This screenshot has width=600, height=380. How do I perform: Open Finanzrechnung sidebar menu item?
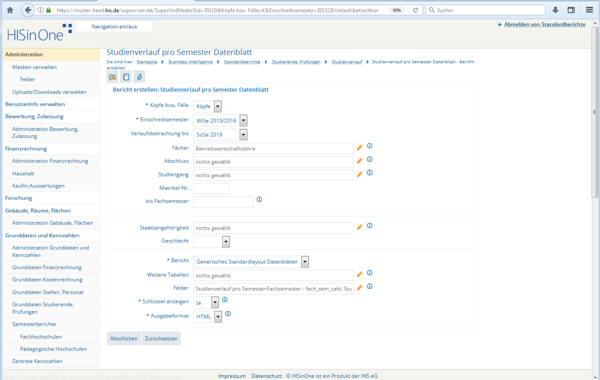[x=26, y=148]
